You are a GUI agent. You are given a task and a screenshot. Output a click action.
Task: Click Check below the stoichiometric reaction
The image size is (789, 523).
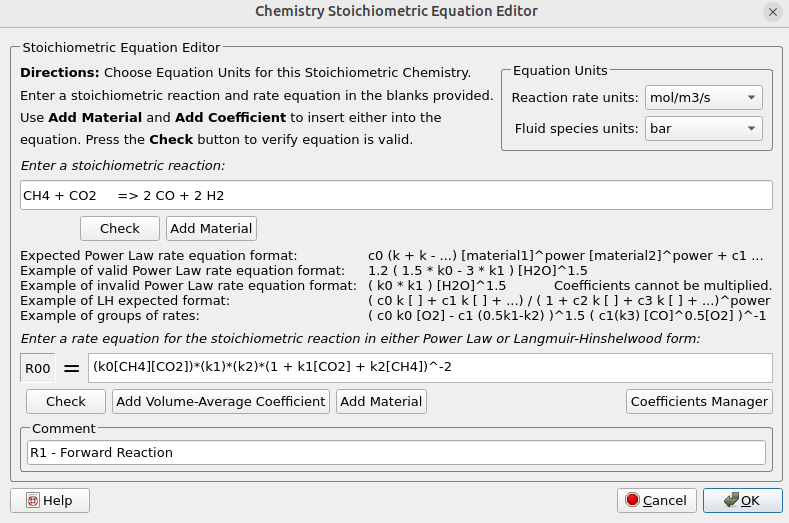[119, 228]
